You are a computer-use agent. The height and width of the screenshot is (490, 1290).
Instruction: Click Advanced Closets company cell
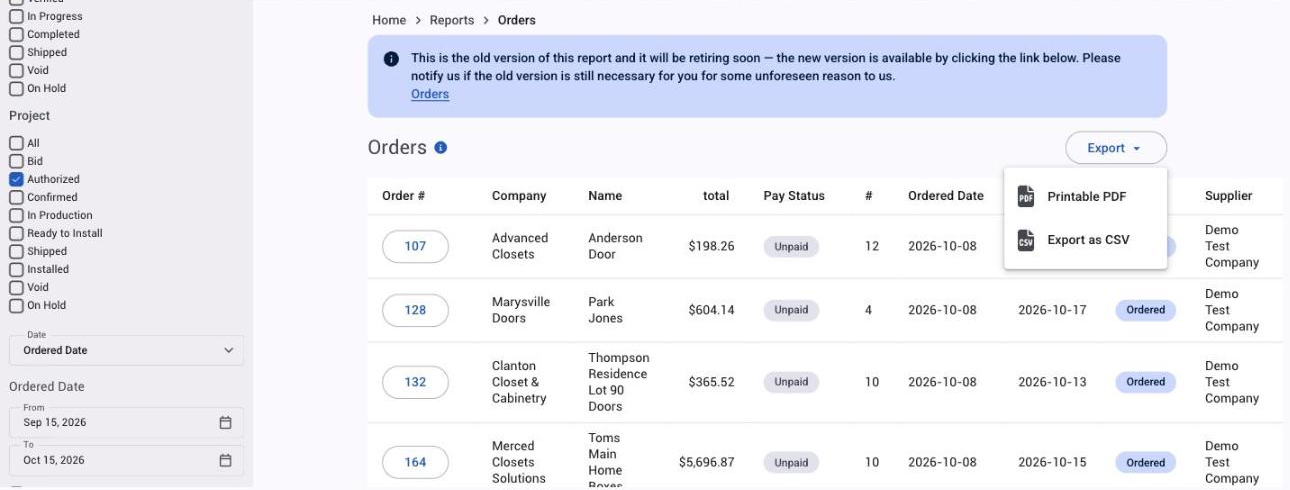point(520,246)
